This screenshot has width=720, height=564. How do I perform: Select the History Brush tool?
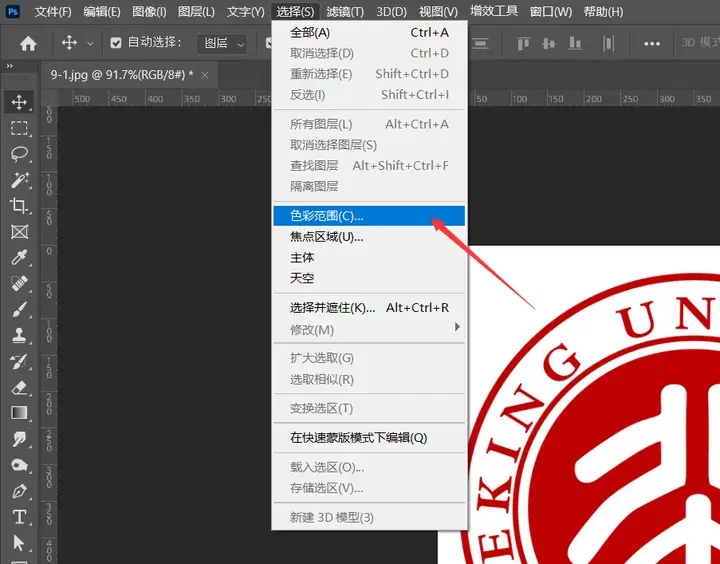[x=19, y=362]
